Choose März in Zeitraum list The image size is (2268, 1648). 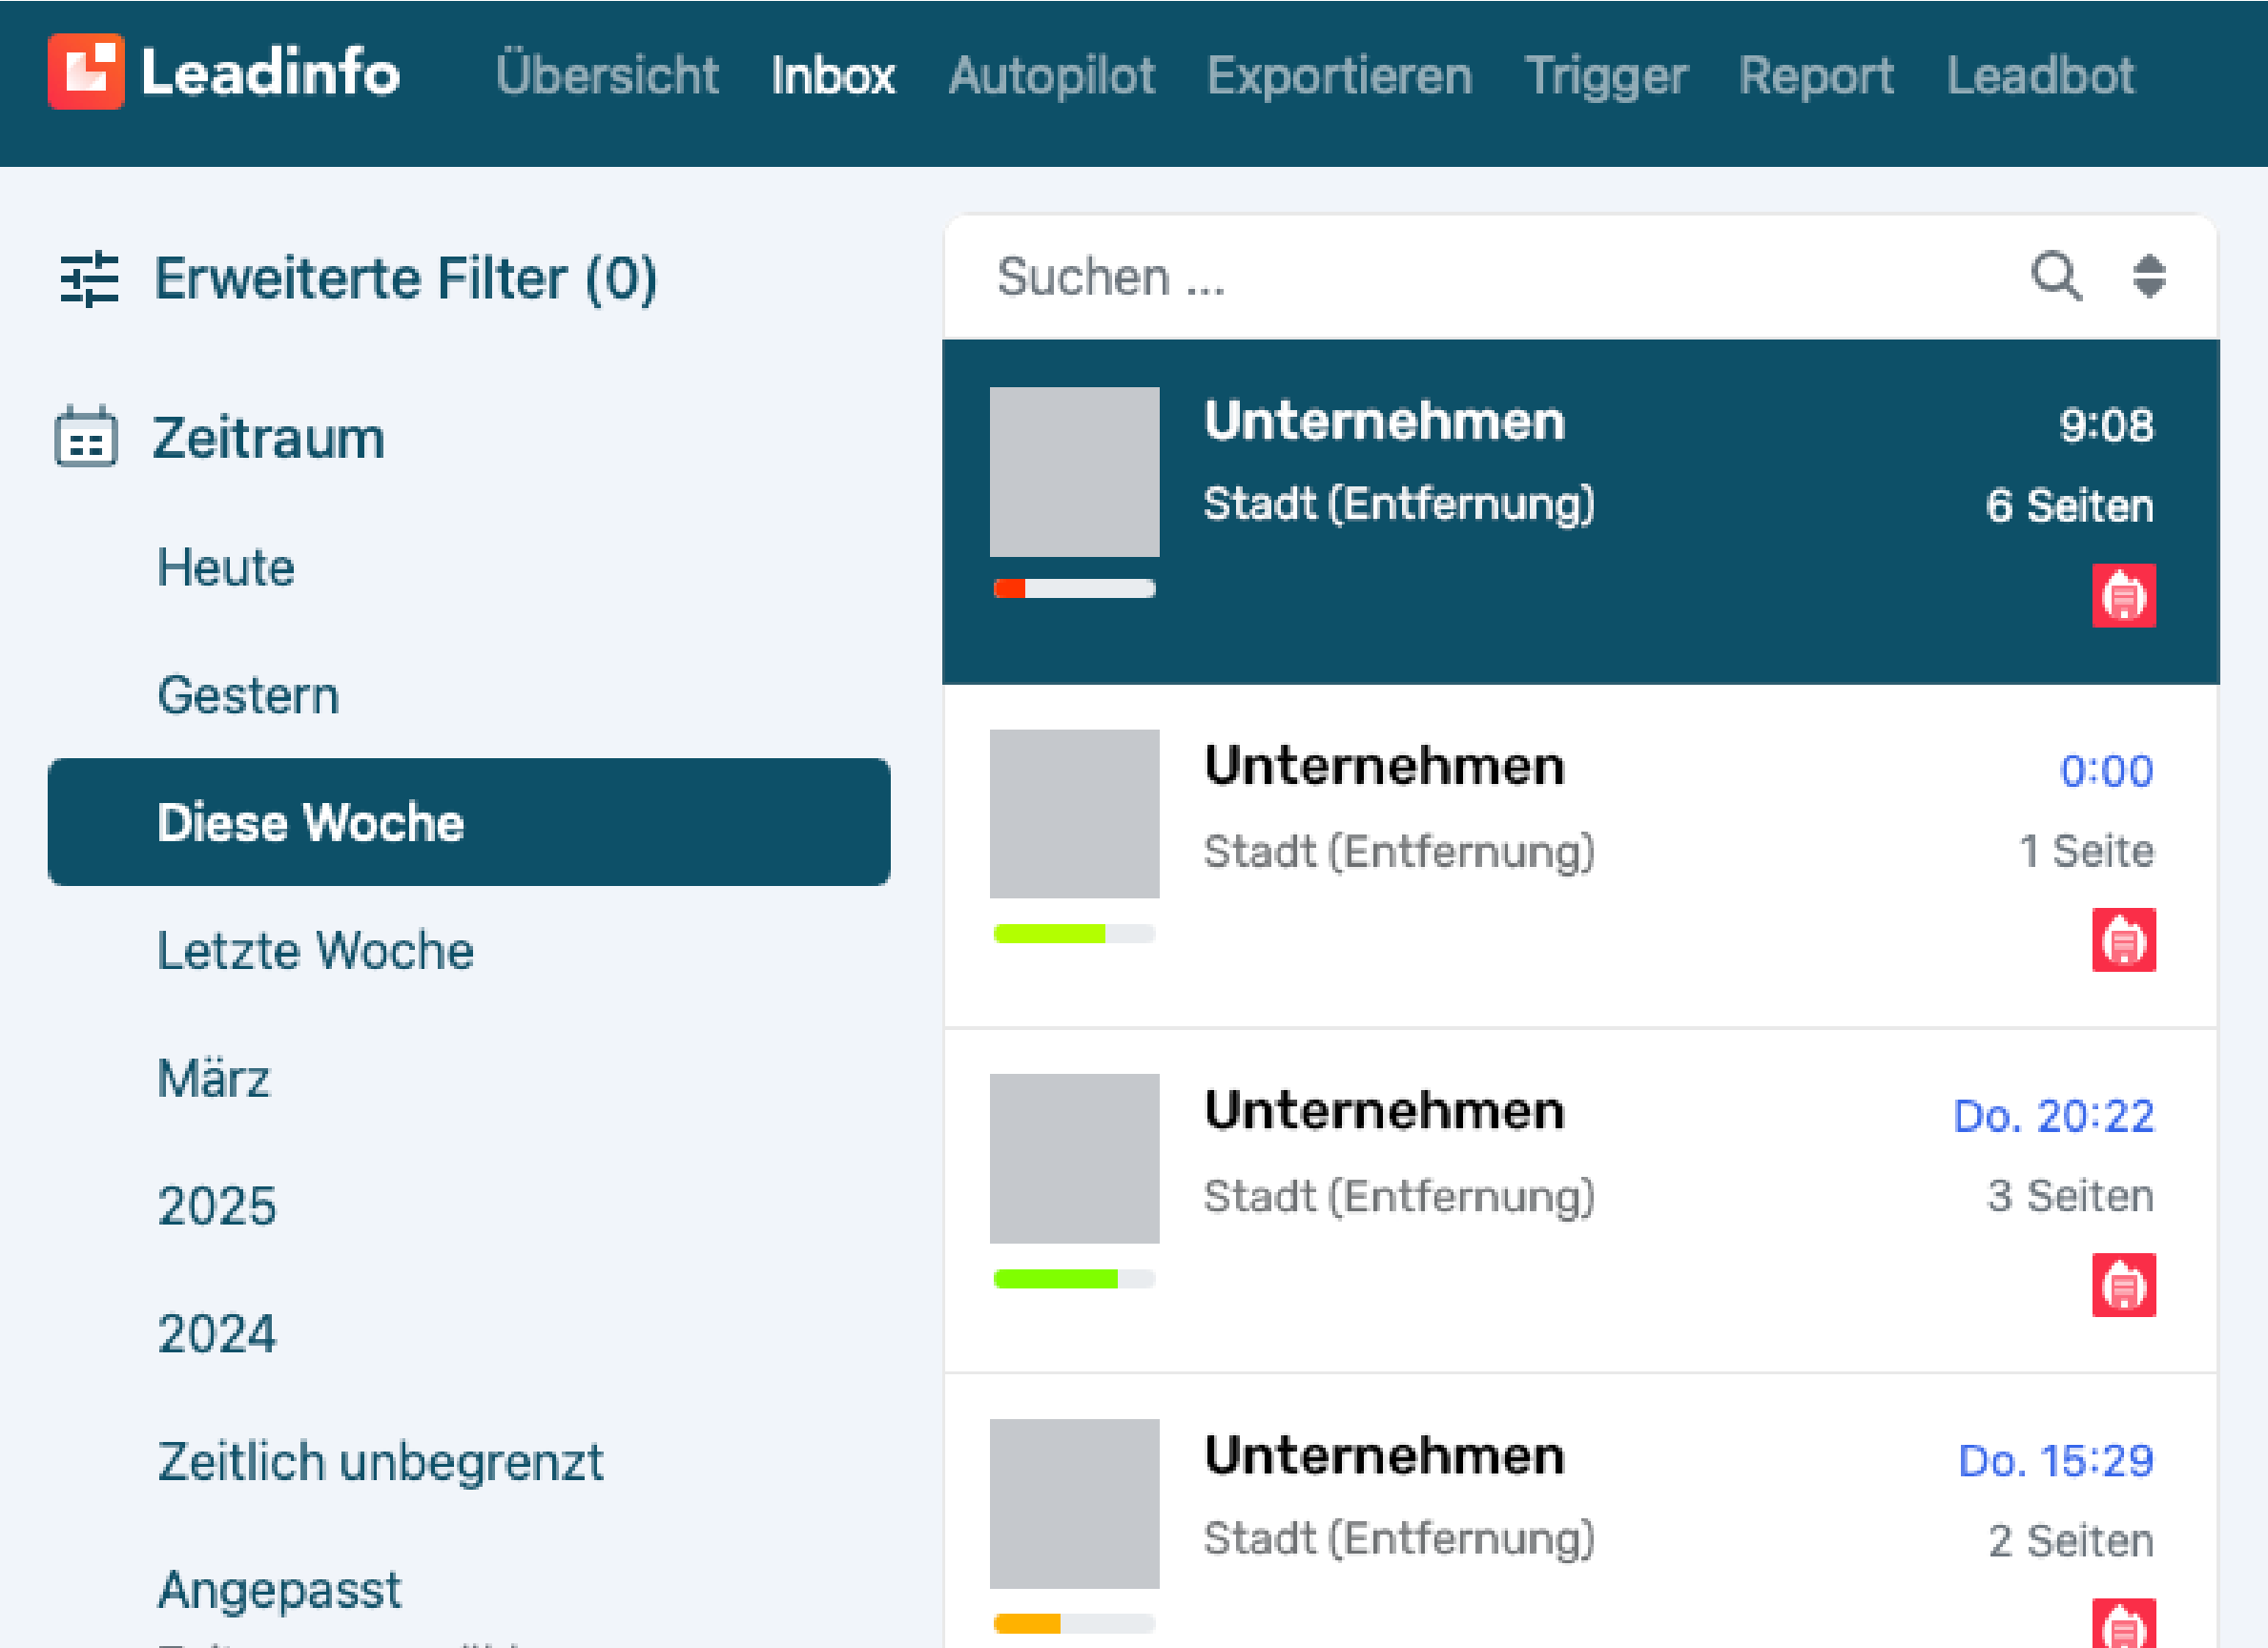click(x=213, y=1078)
